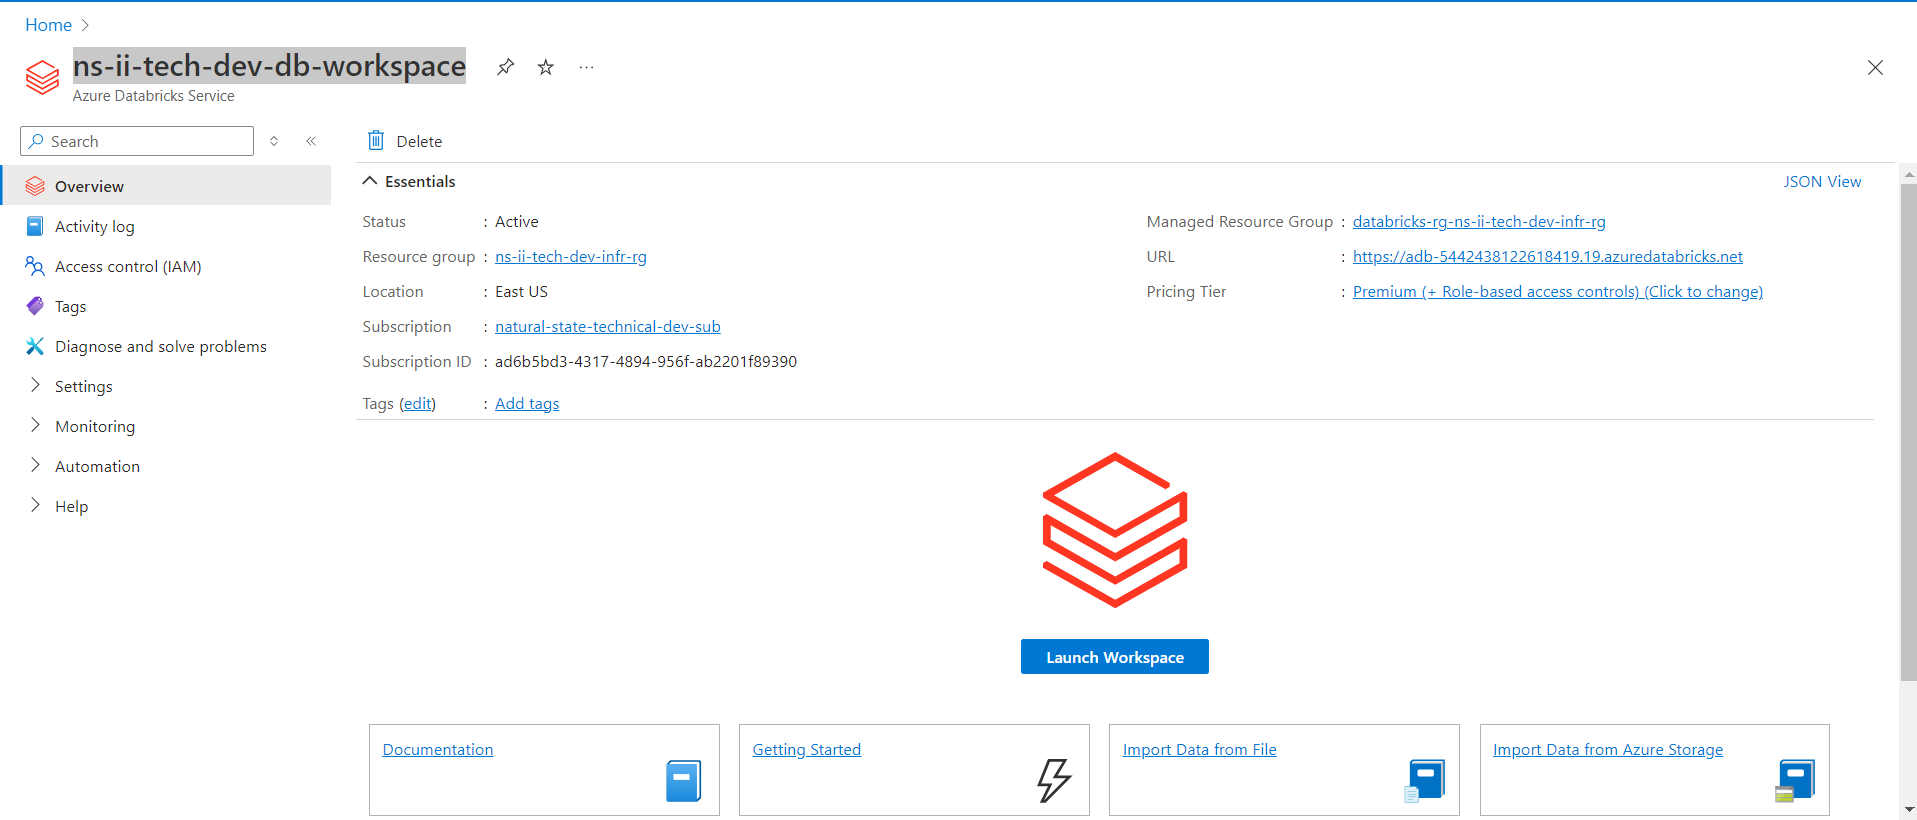Click the Launch Workspace button
Image resolution: width=1917 pixels, height=820 pixels.
click(x=1115, y=657)
